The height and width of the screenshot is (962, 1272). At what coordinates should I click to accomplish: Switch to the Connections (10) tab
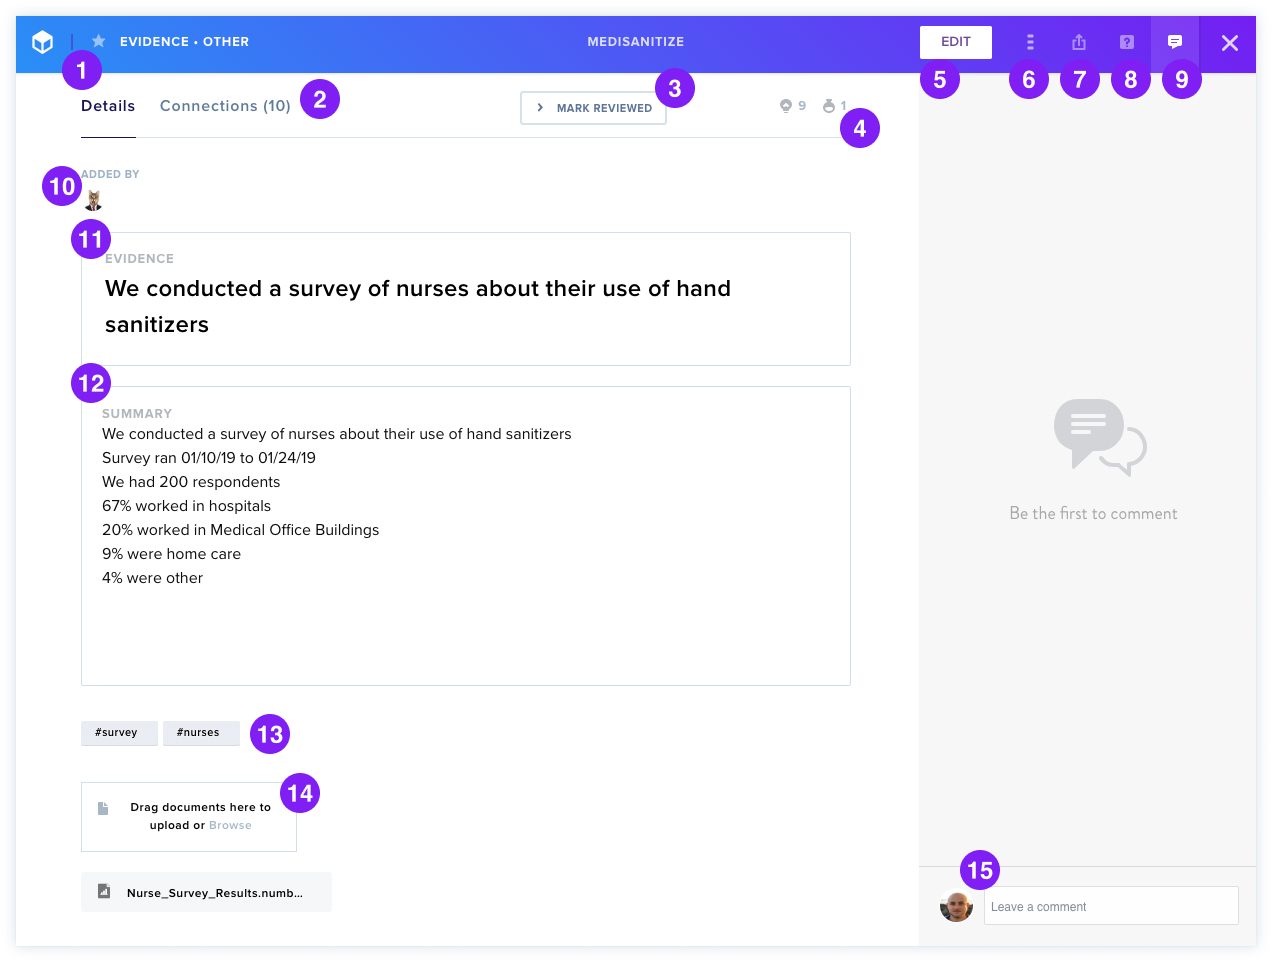pos(225,106)
